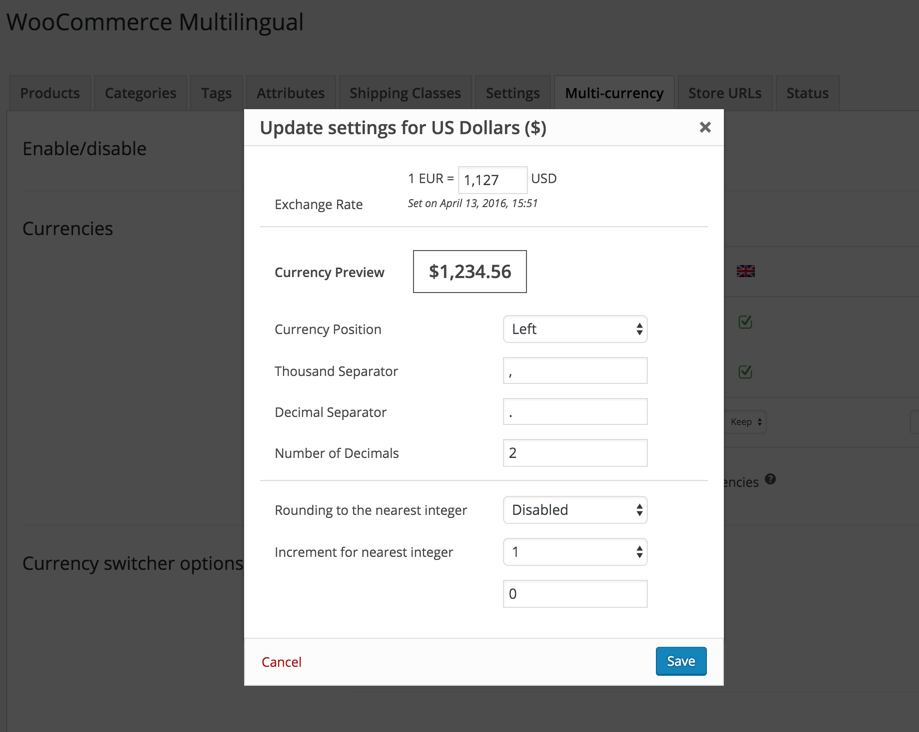Open the Rounding to nearest integer dropdown
Screen dimensions: 919x732
click(575, 510)
